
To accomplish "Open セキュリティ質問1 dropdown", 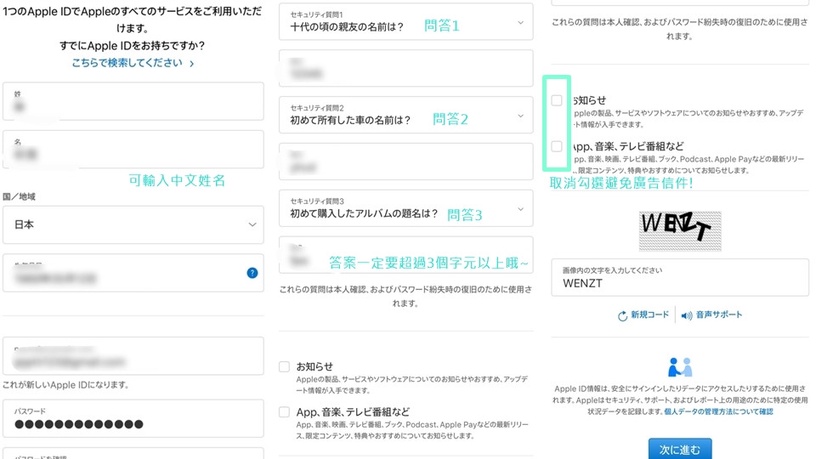I will point(406,22).
